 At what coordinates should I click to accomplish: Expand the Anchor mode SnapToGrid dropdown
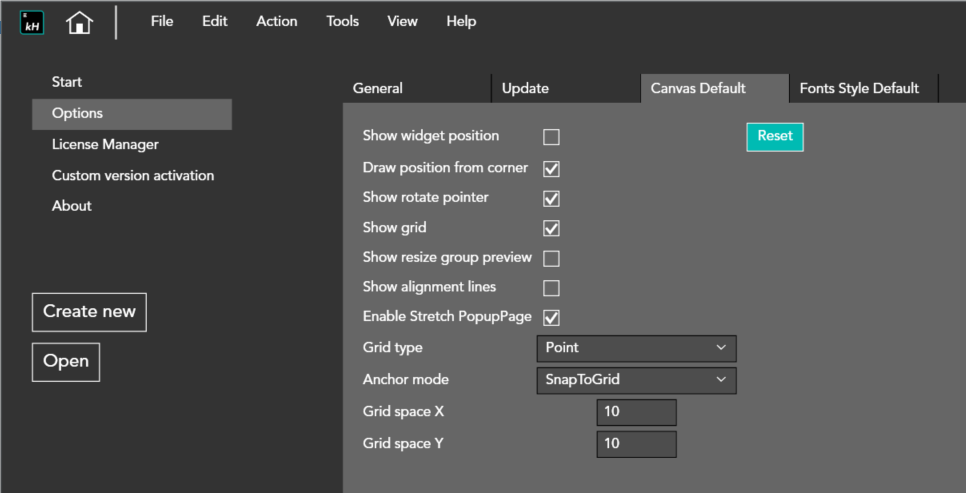(x=636, y=380)
